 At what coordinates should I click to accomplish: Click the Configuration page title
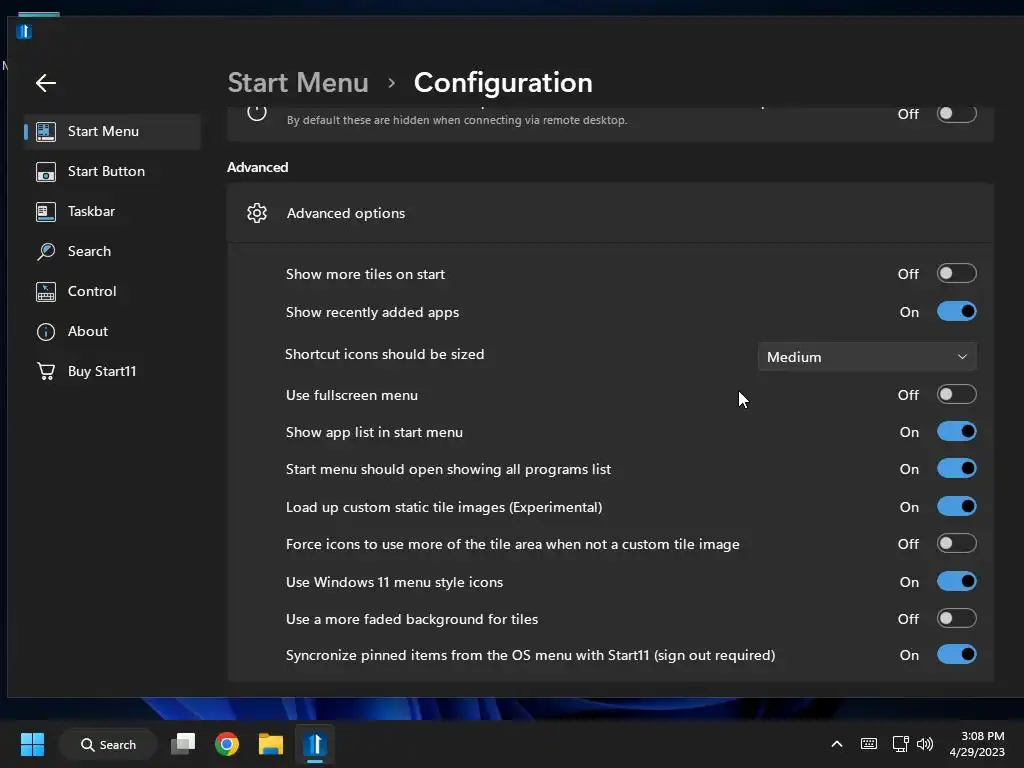(503, 83)
